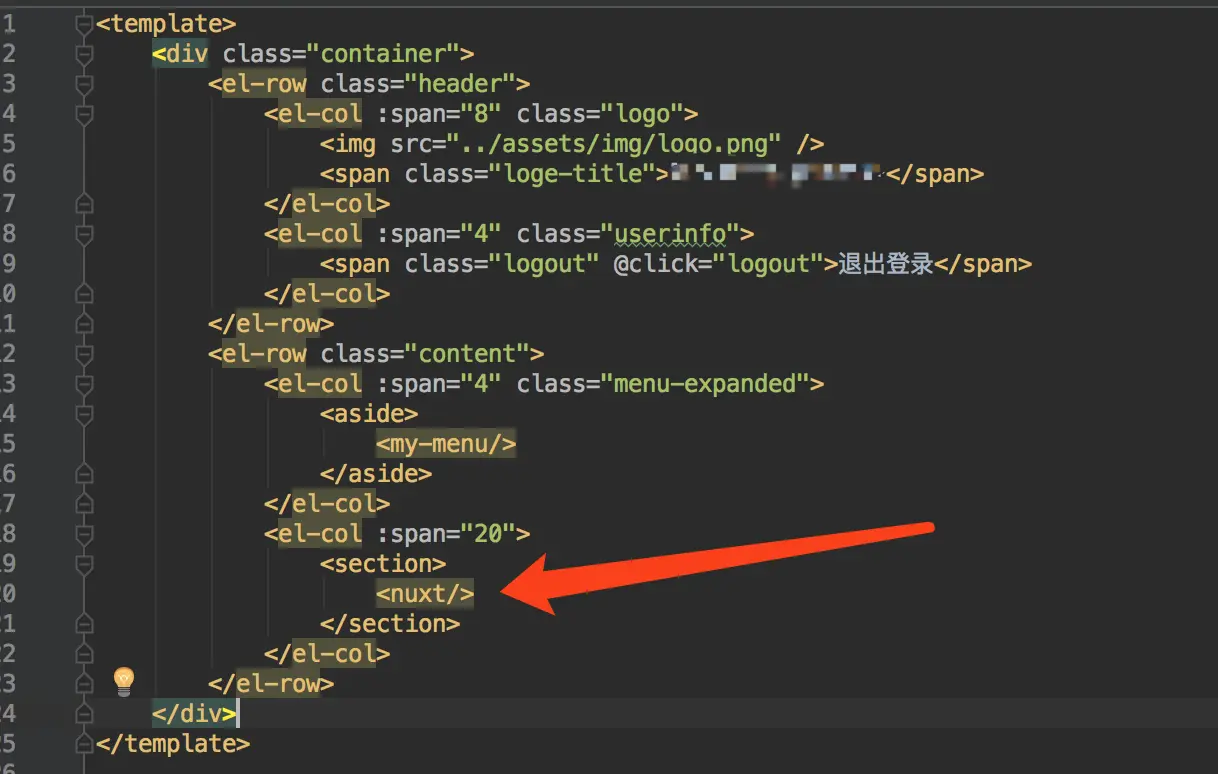Screen dimensions: 1218x774
Task: Collapse the opening <template> fold marker
Action: [84, 25]
